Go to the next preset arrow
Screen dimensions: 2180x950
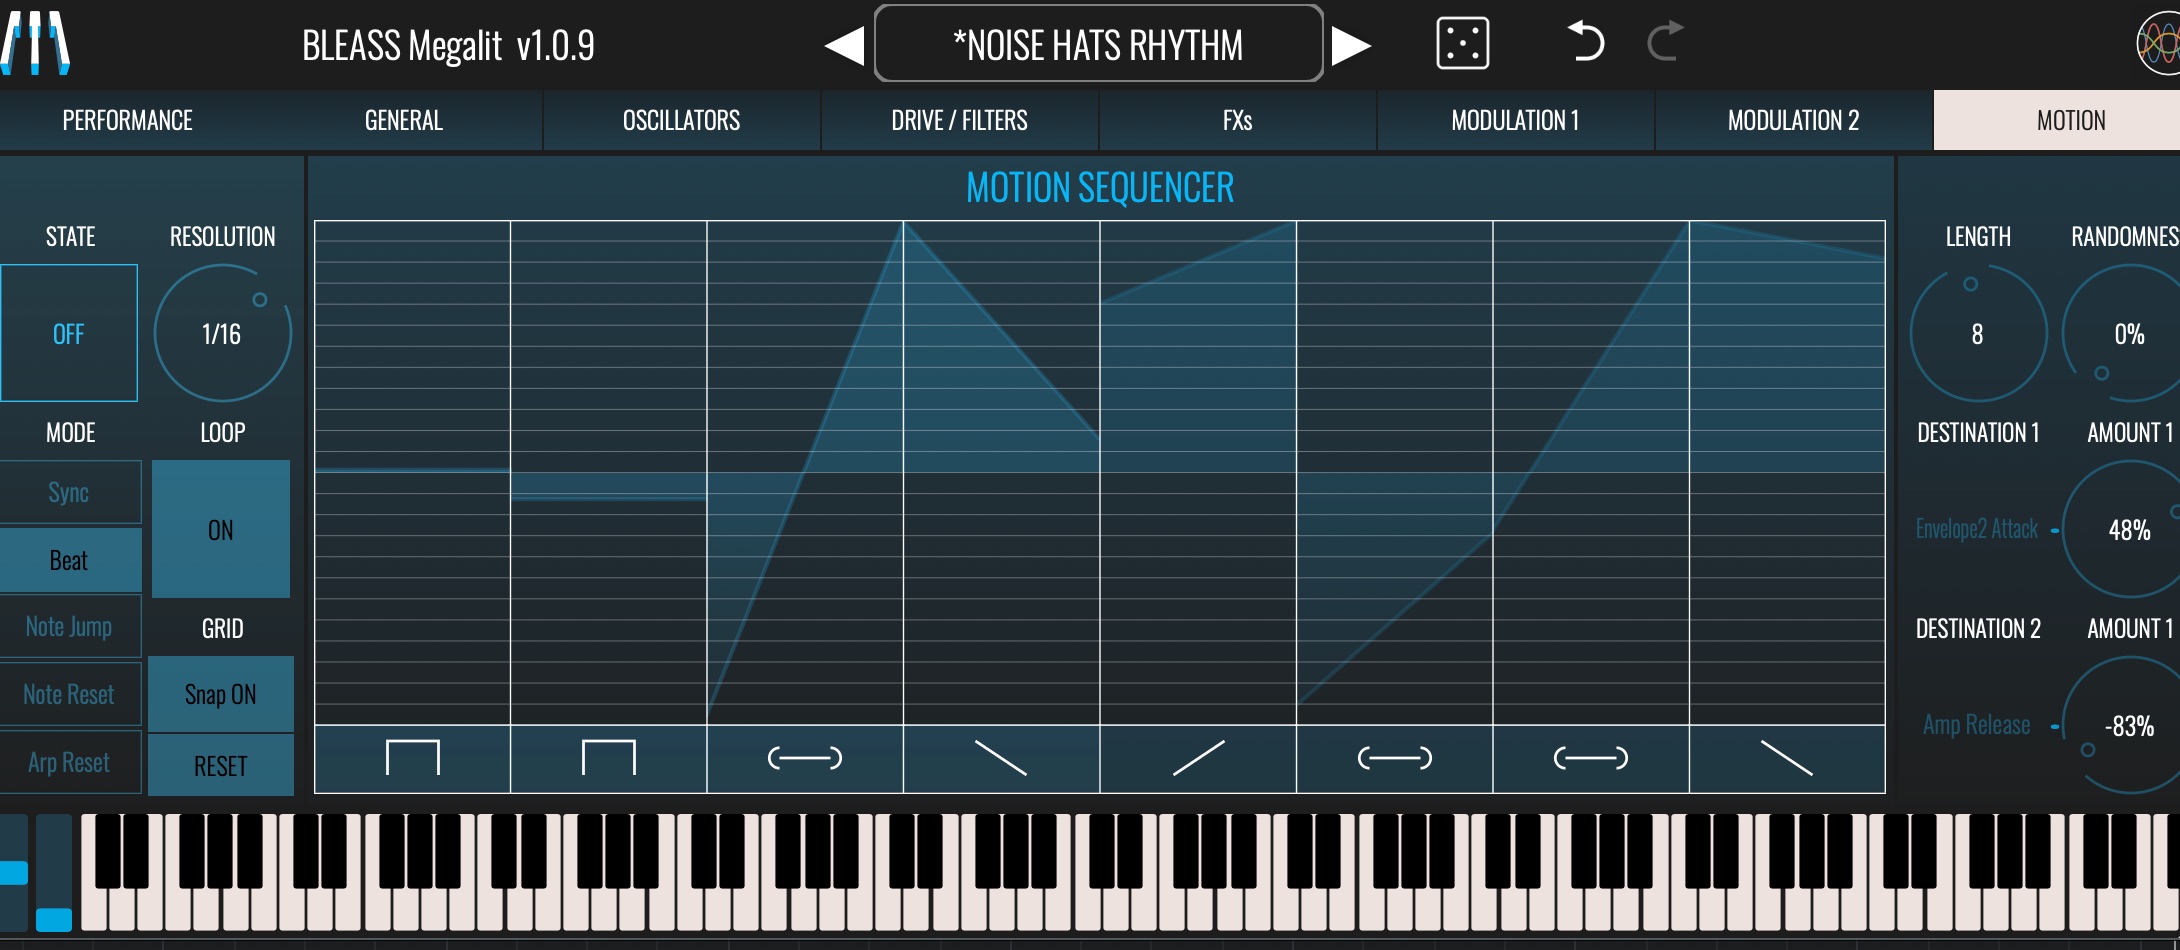1351,46
